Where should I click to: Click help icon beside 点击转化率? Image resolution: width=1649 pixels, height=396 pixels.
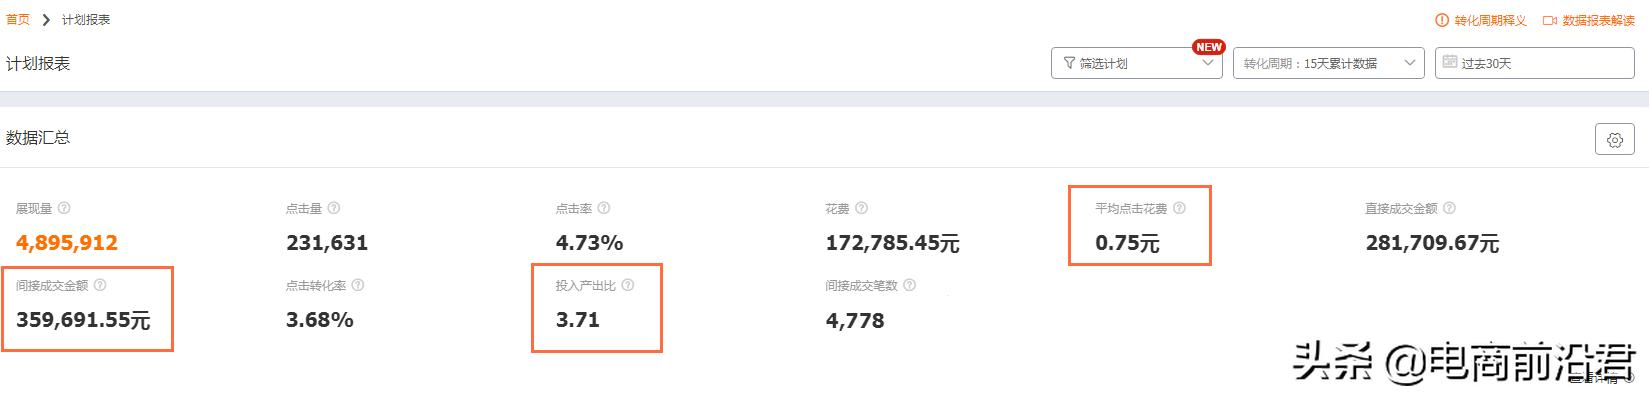pos(358,285)
